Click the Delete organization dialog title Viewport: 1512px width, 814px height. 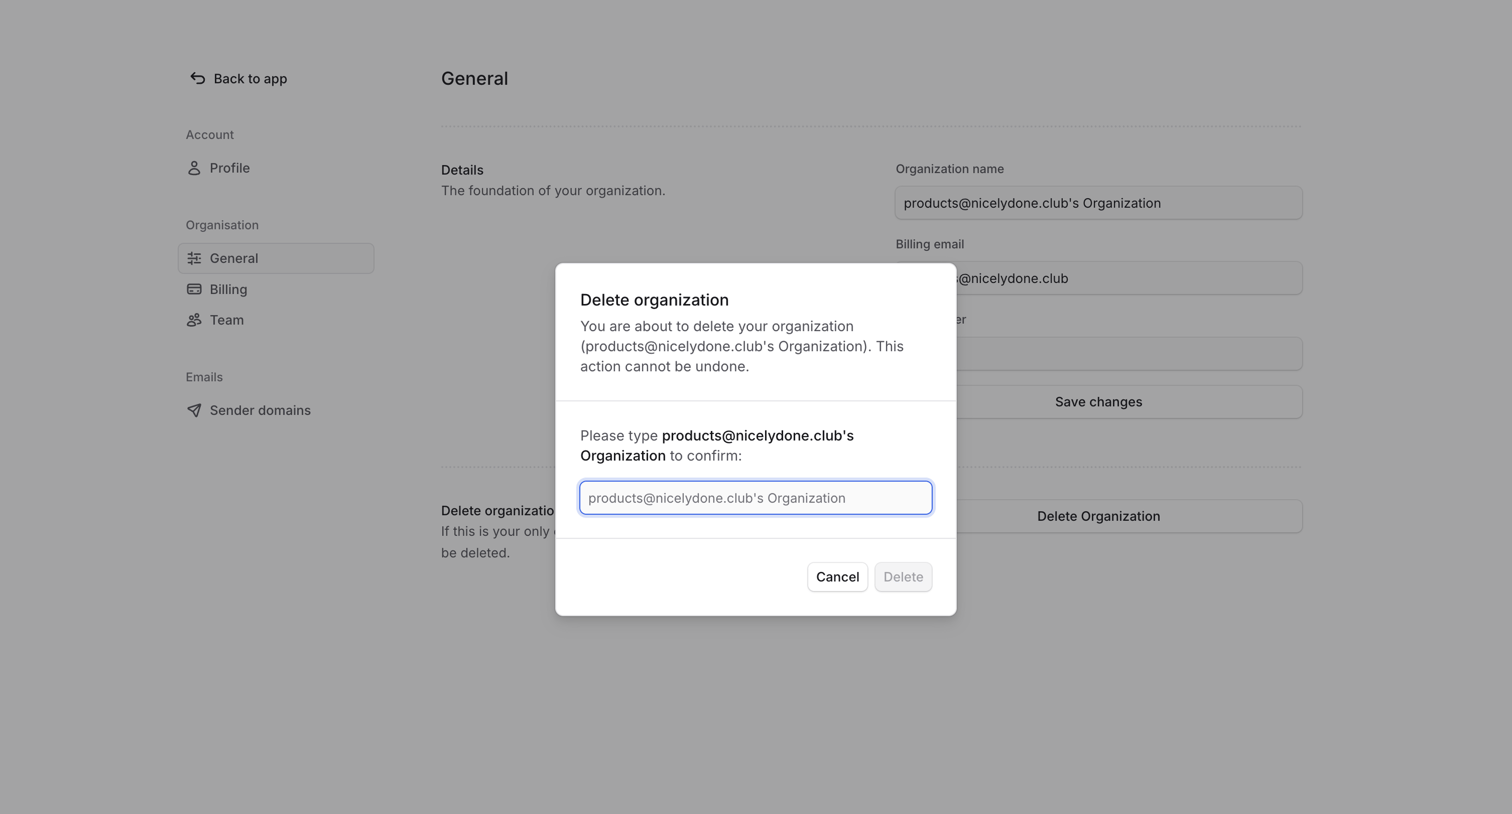click(654, 300)
